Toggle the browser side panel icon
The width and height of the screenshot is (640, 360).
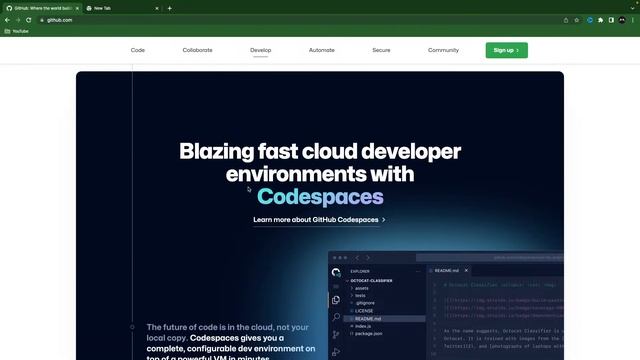pos(611,20)
